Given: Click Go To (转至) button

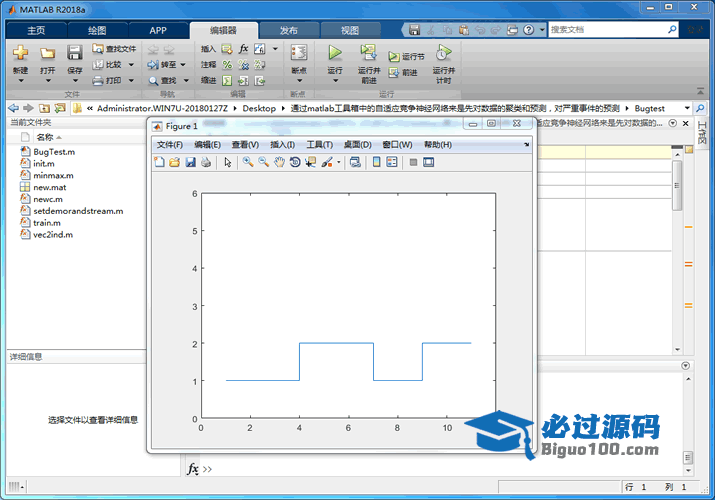Looking at the screenshot, I should [x=162, y=65].
